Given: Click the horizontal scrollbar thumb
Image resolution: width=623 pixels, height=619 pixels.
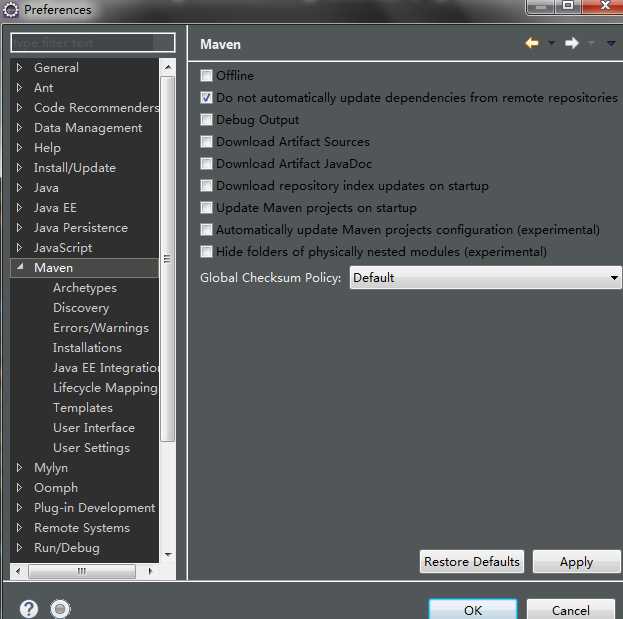Looking at the screenshot, I should pos(82,571).
